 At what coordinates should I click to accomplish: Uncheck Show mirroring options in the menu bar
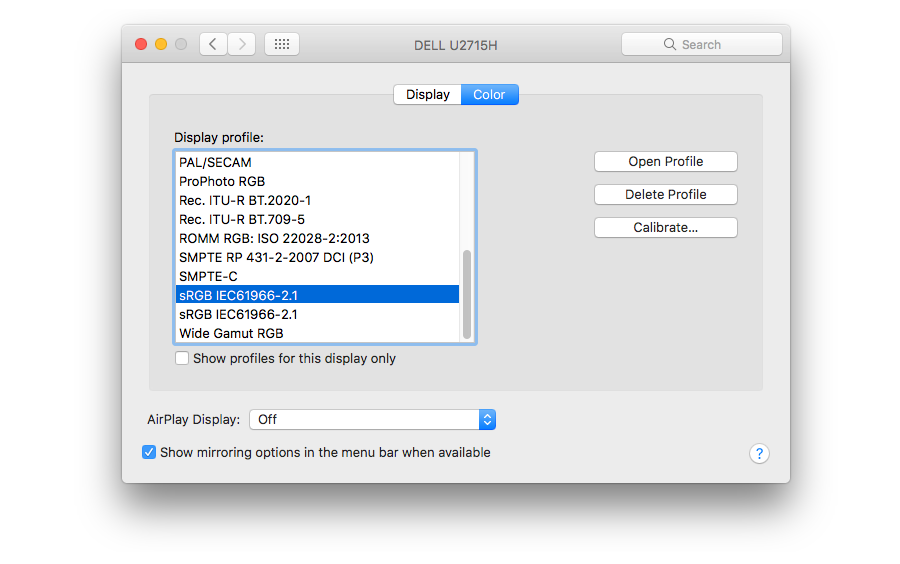149,452
